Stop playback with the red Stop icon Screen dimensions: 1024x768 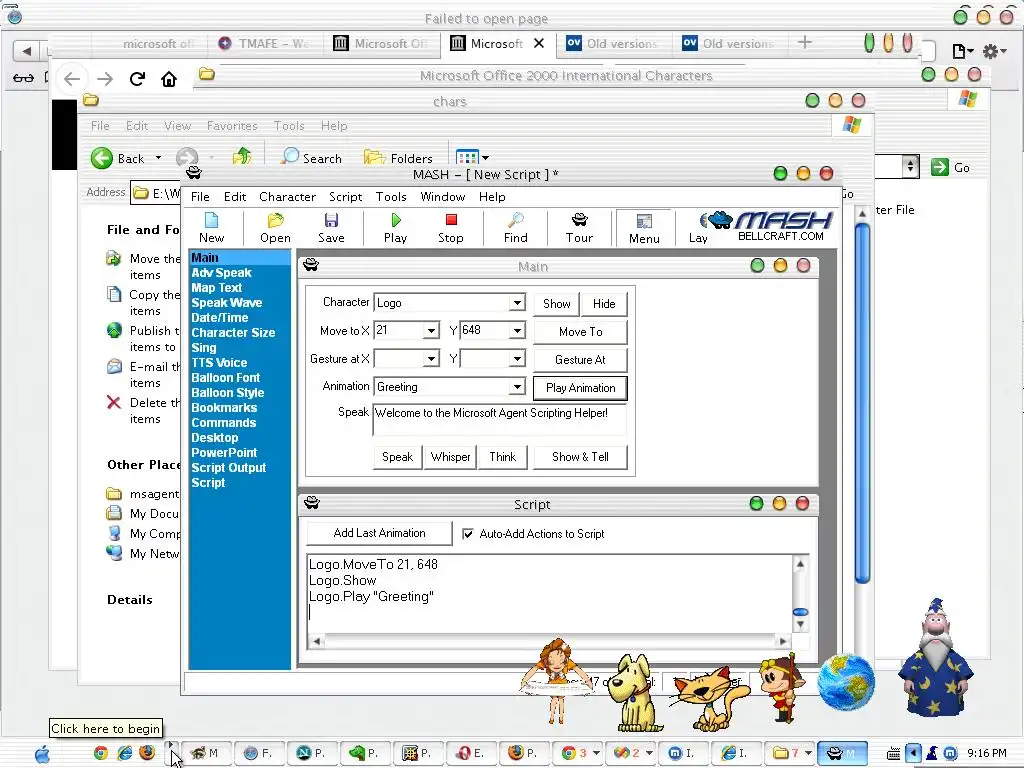click(x=451, y=228)
